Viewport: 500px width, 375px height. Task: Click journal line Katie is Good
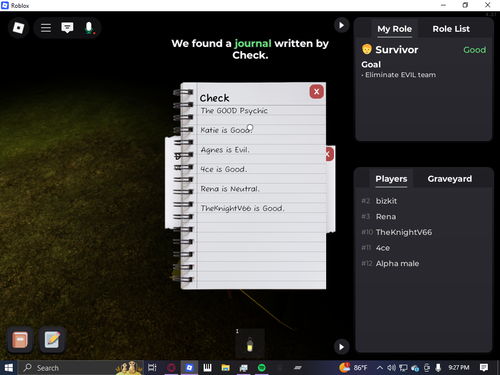(x=226, y=130)
